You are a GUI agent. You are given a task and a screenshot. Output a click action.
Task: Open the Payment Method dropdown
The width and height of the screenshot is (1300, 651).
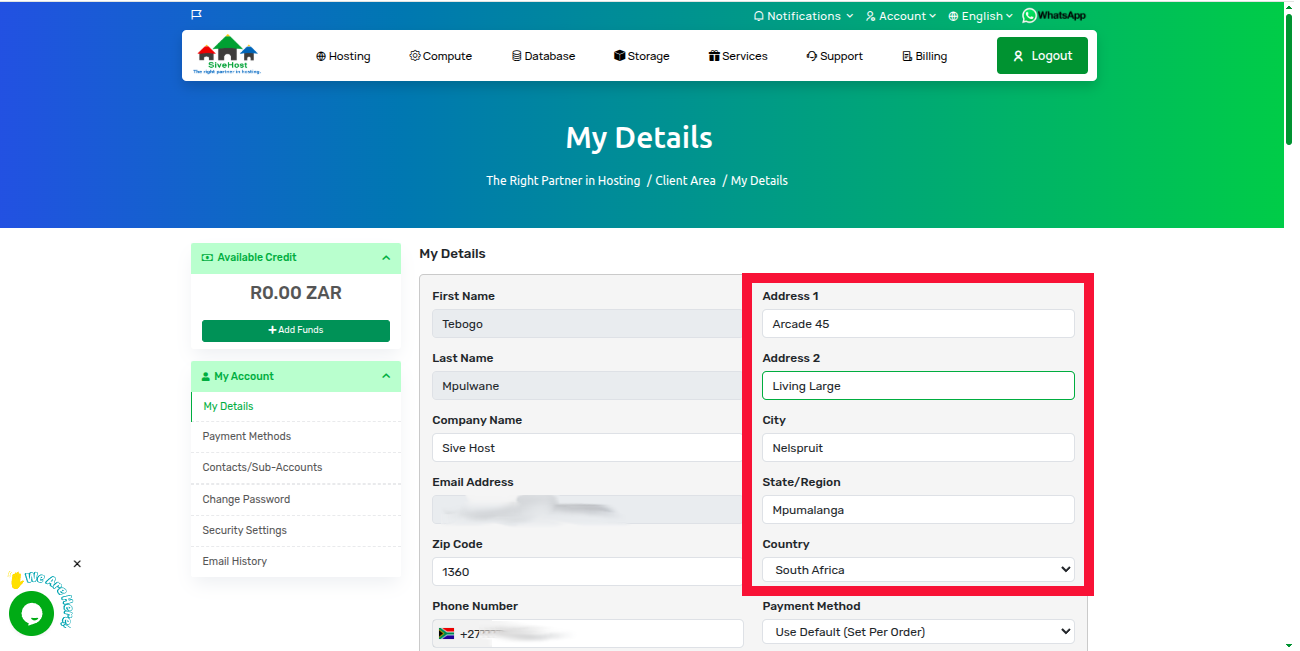(918, 632)
